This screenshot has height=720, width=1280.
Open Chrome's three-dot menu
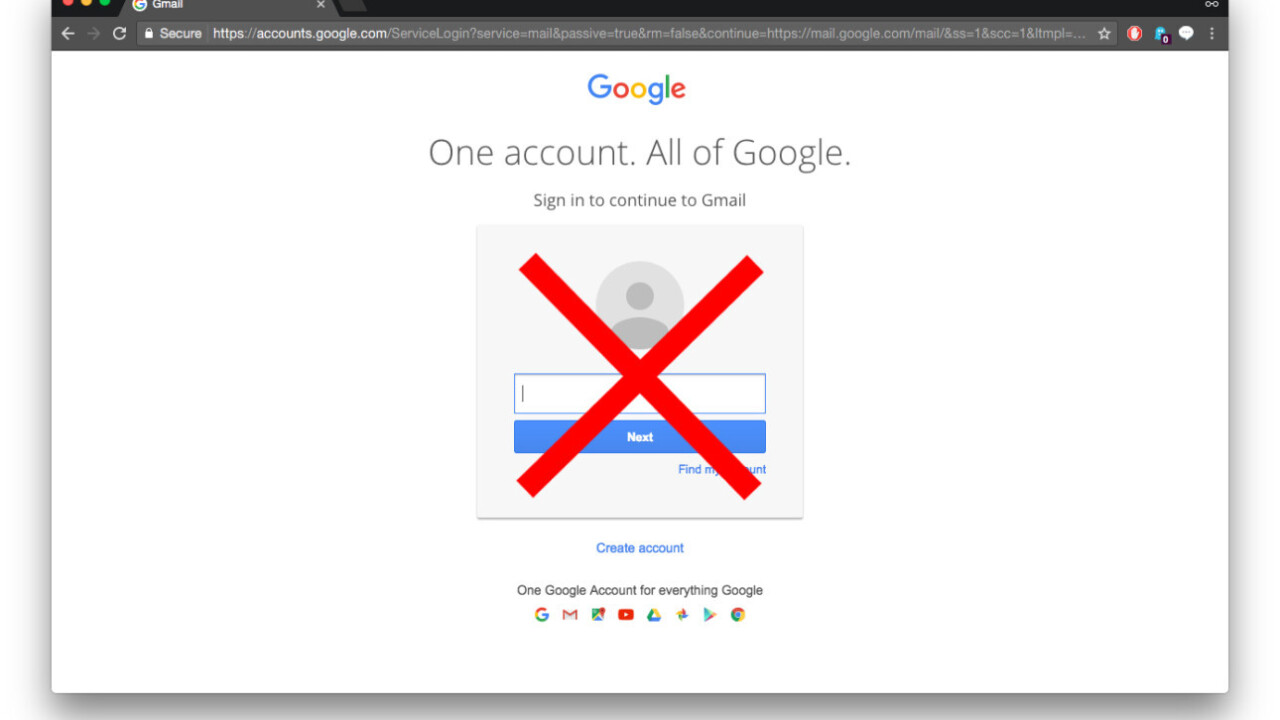tap(1212, 33)
